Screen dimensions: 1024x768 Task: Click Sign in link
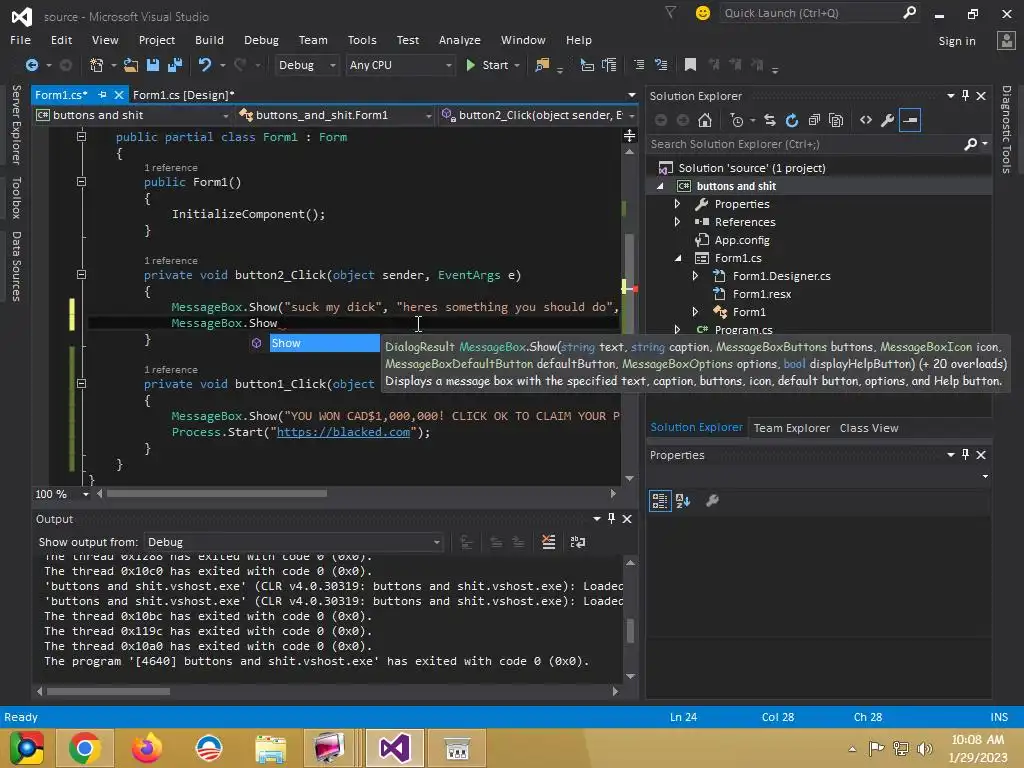click(957, 40)
